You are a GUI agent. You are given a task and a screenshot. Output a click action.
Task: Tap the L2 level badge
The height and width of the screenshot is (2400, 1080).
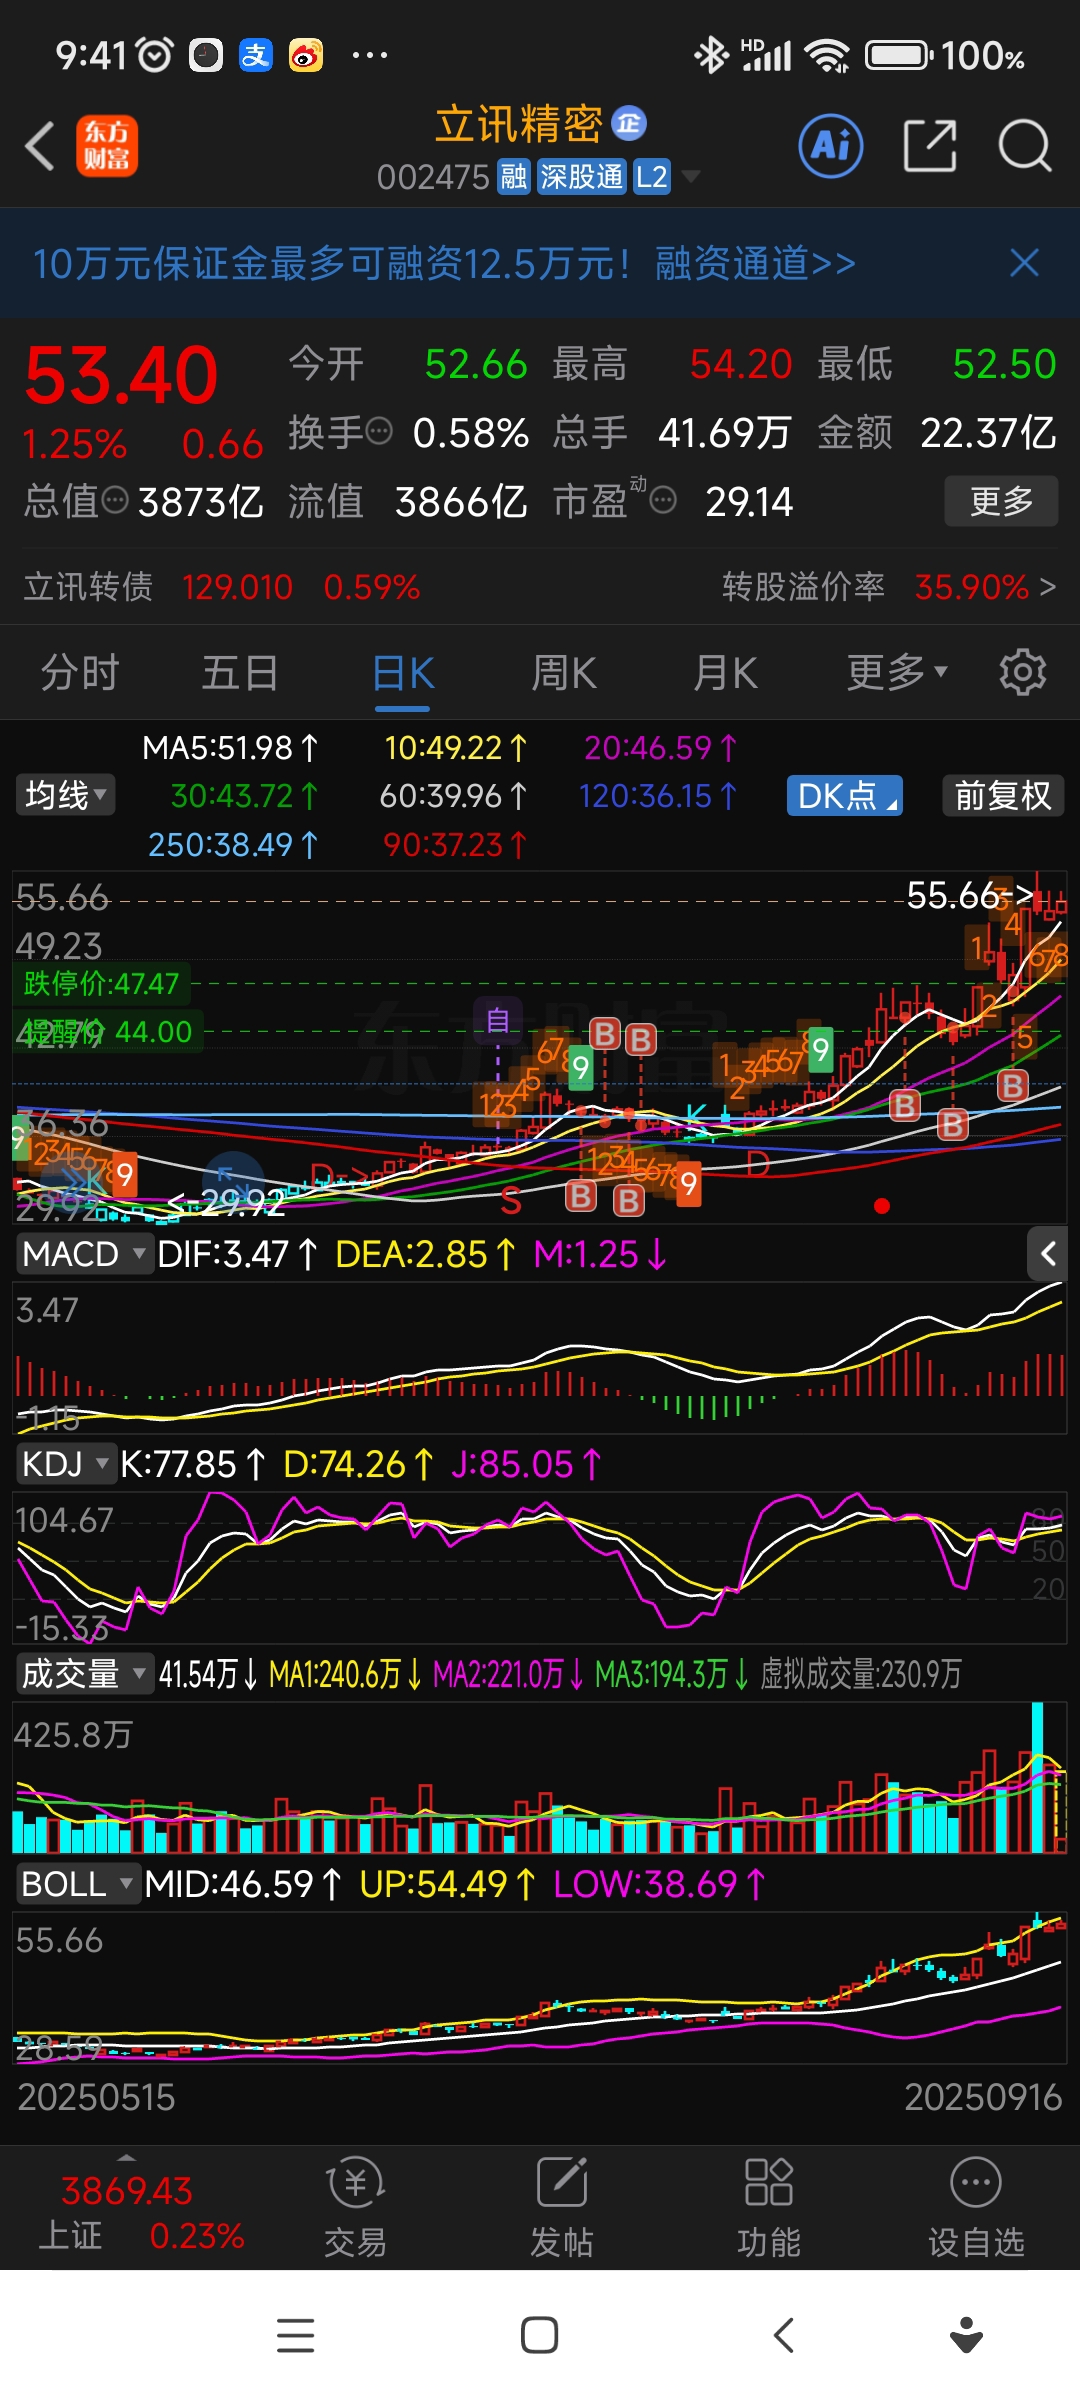(x=651, y=177)
